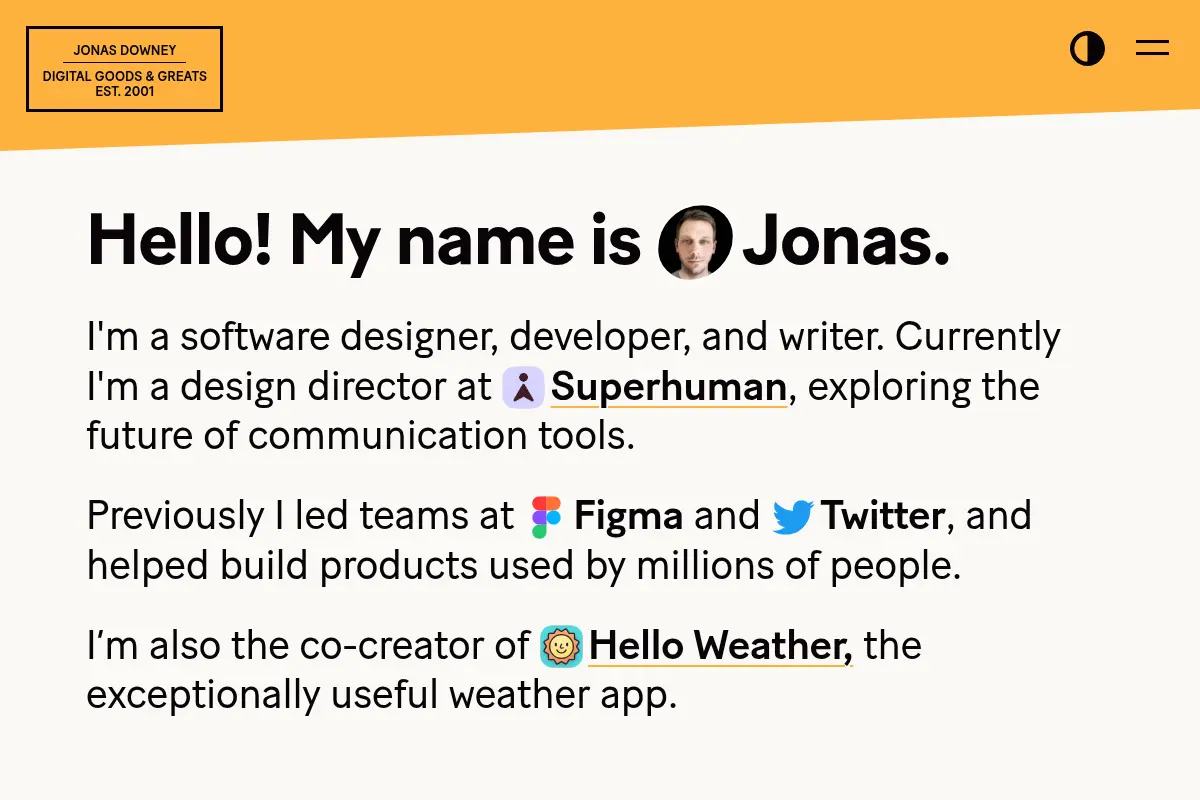The image size is (1200, 800).
Task: Toggle the dark mode contrast icon
Action: pos(1087,48)
